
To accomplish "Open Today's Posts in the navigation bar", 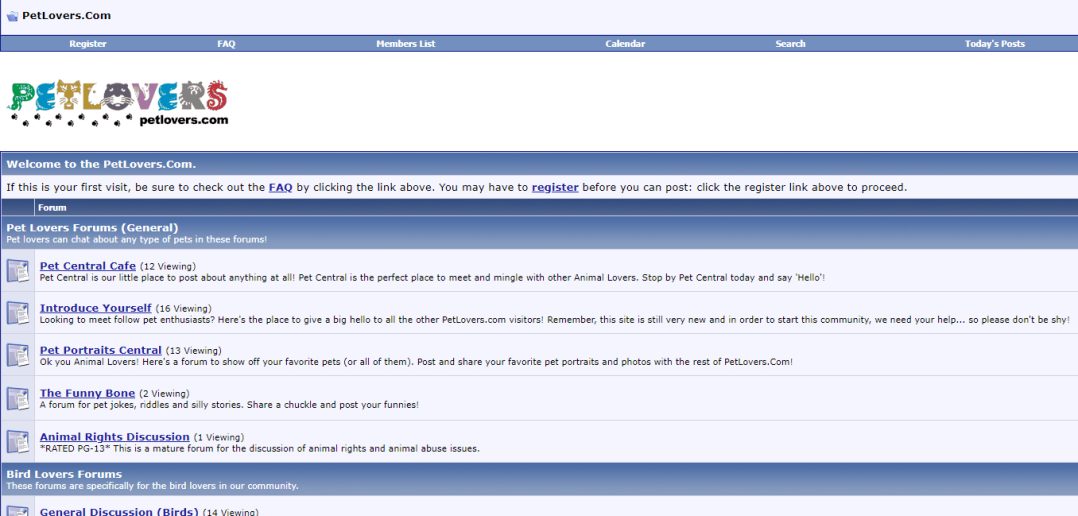I will (x=994, y=43).
